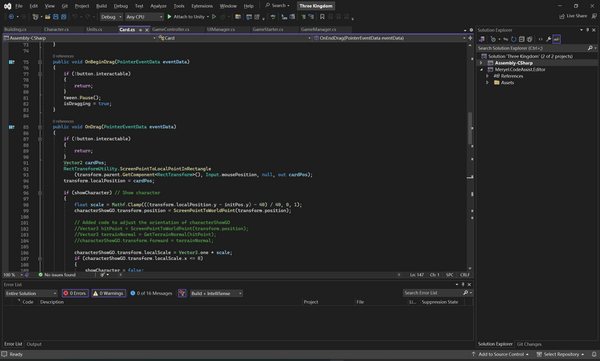Toggle the 0 Warnings filter button
600x361 pixels.
coord(109,293)
